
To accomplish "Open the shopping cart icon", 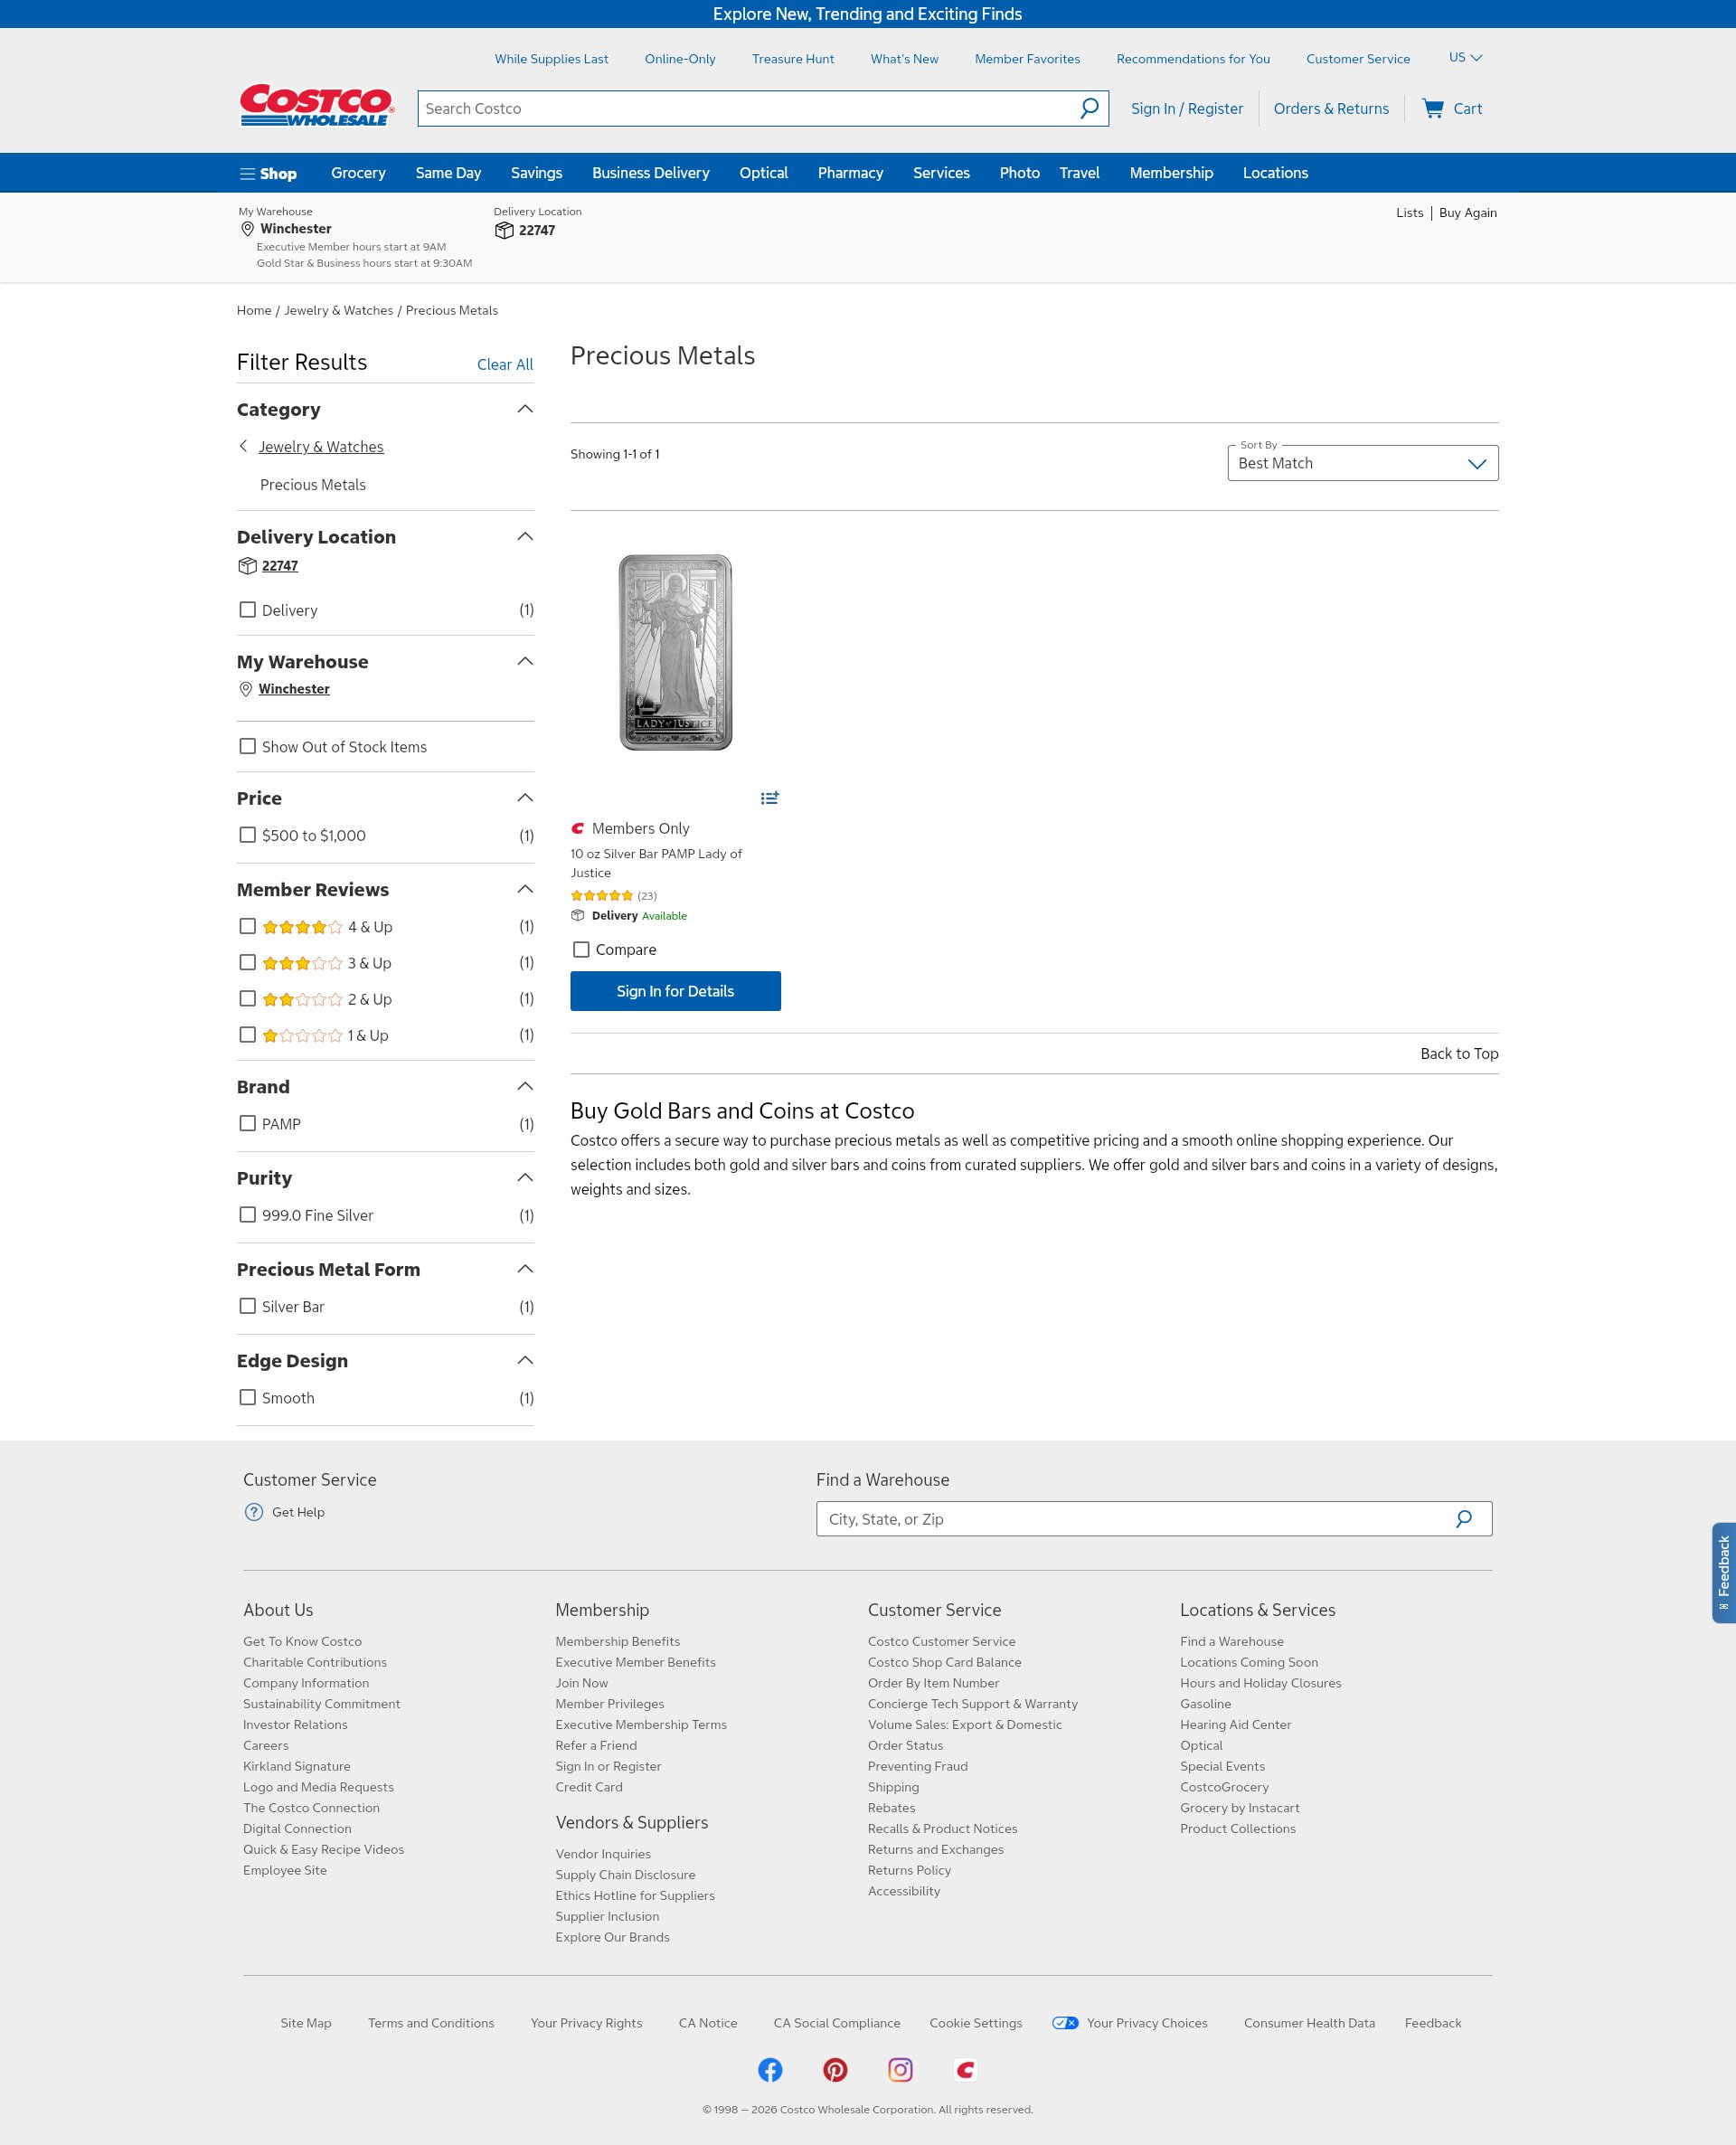I will tap(1432, 108).
